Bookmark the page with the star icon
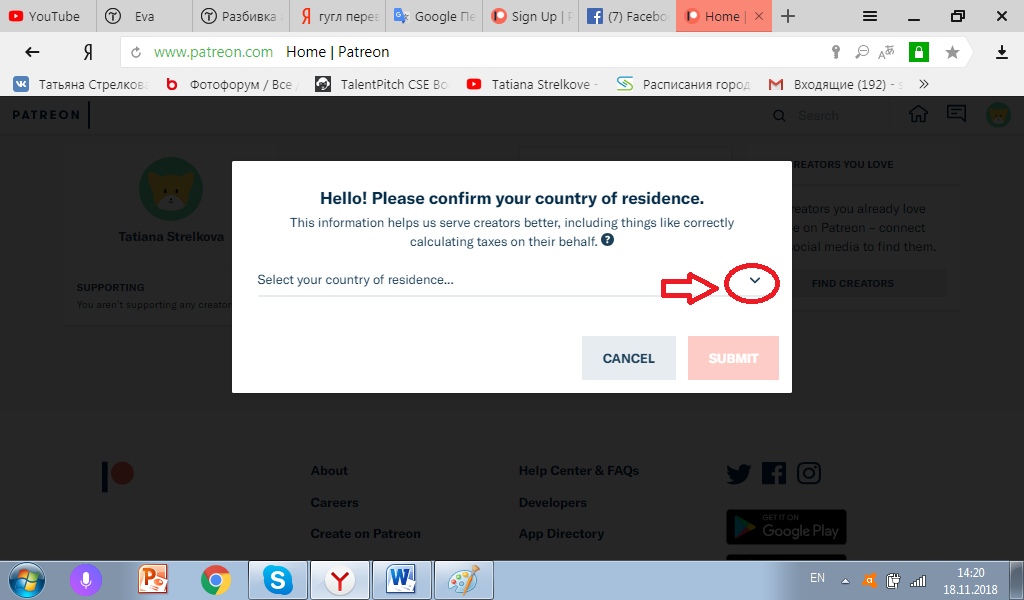Screen dimensions: 1024x600 (952, 52)
